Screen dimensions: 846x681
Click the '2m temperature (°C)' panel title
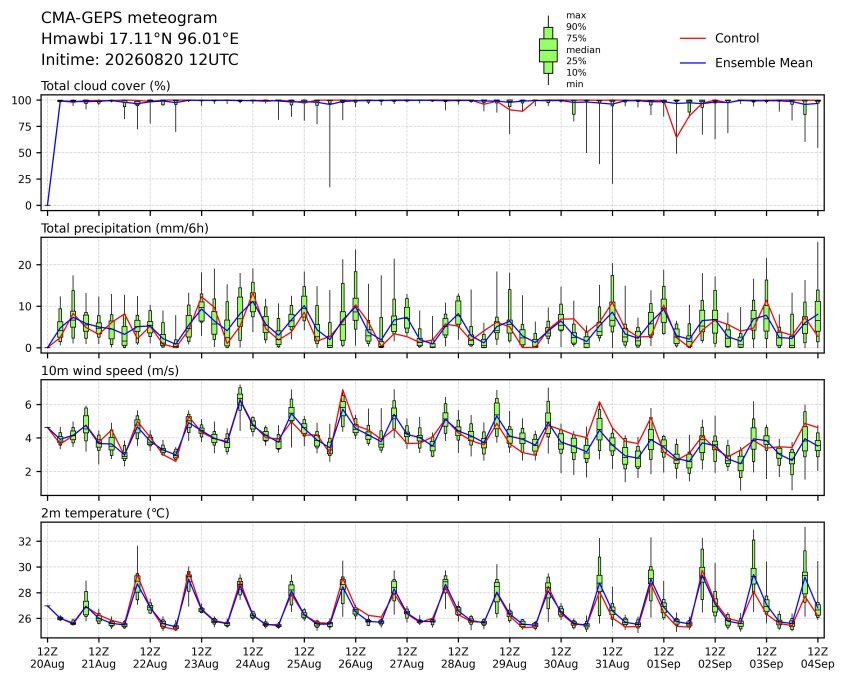click(x=105, y=513)
